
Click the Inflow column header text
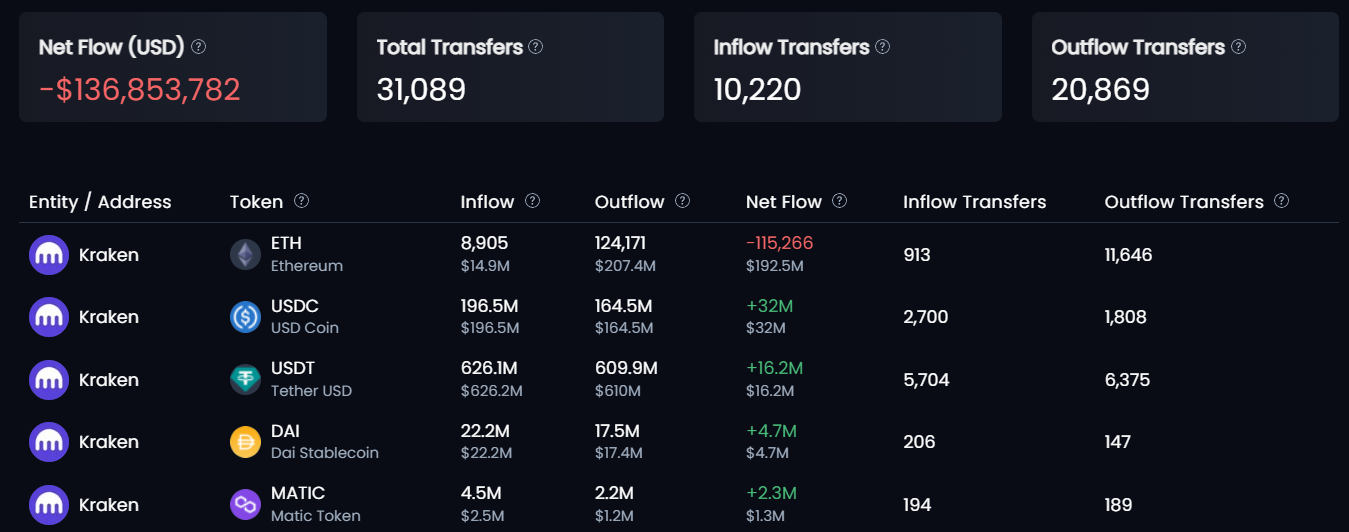point(487,202)
